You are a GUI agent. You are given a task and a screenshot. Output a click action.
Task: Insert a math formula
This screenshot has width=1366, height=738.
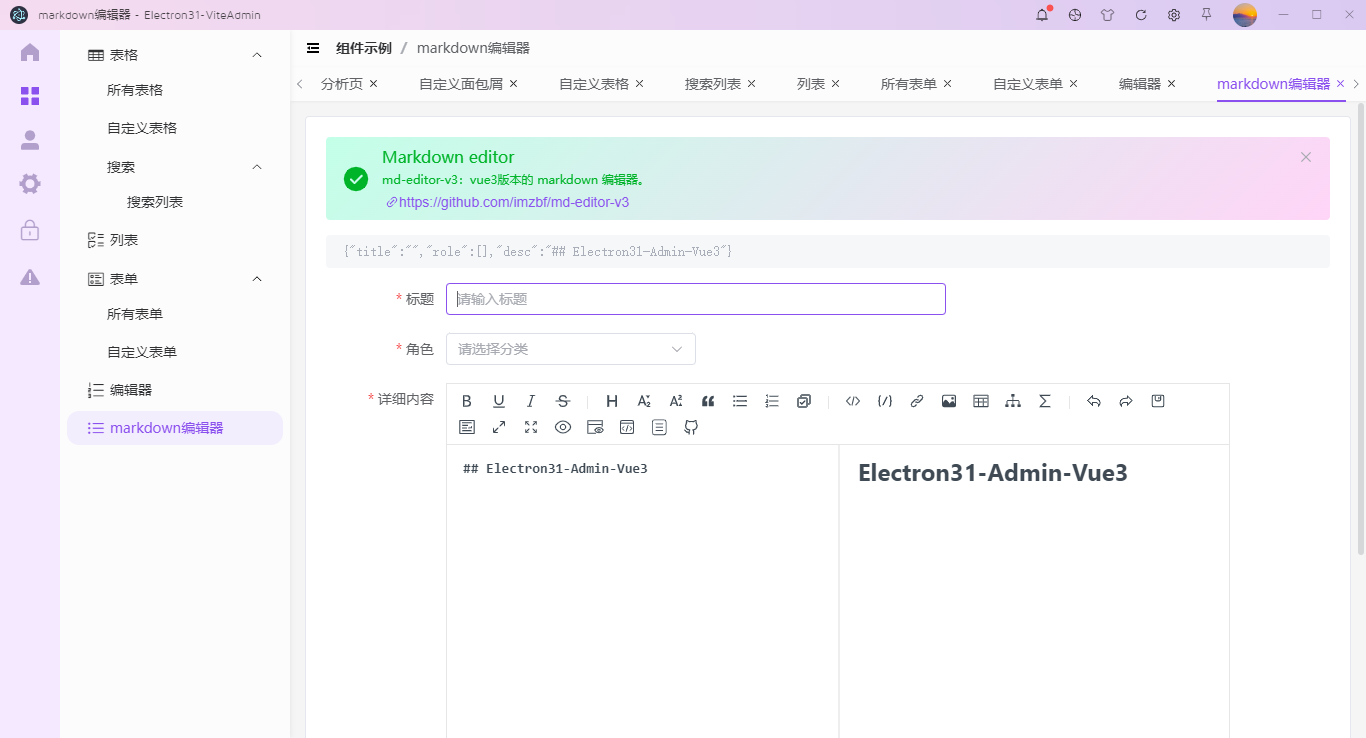1044,401
